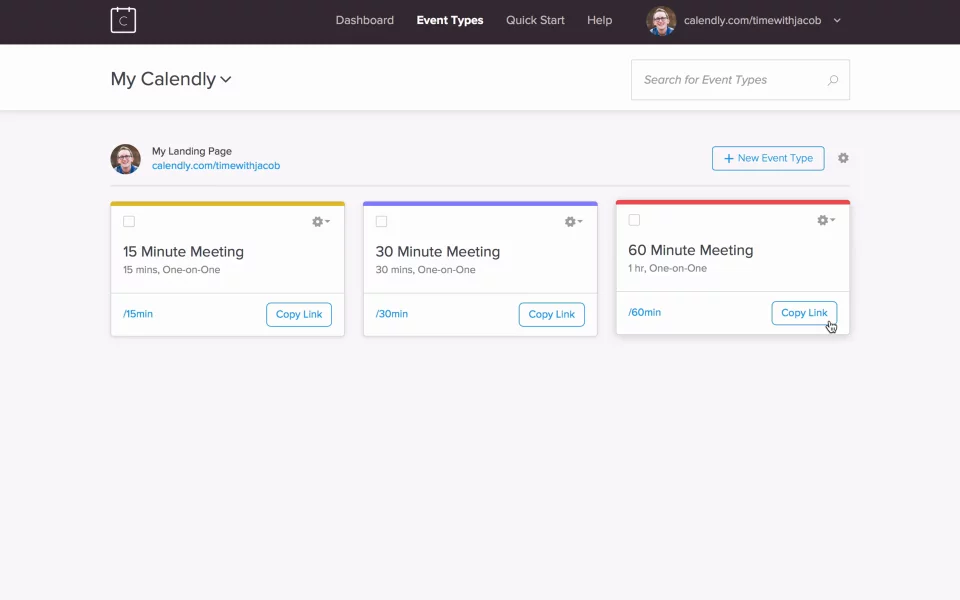The height and width of the screenshot is (600, 960).
Task: Open gear menu on 60 Minute Meeting card
Action: [x=825, y=220]
